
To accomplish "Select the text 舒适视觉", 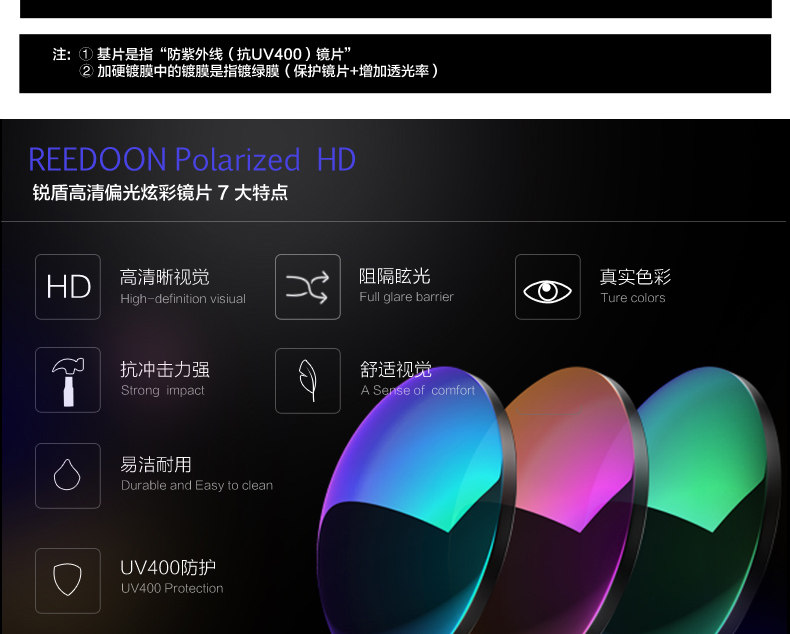I will tap(396, 369).
